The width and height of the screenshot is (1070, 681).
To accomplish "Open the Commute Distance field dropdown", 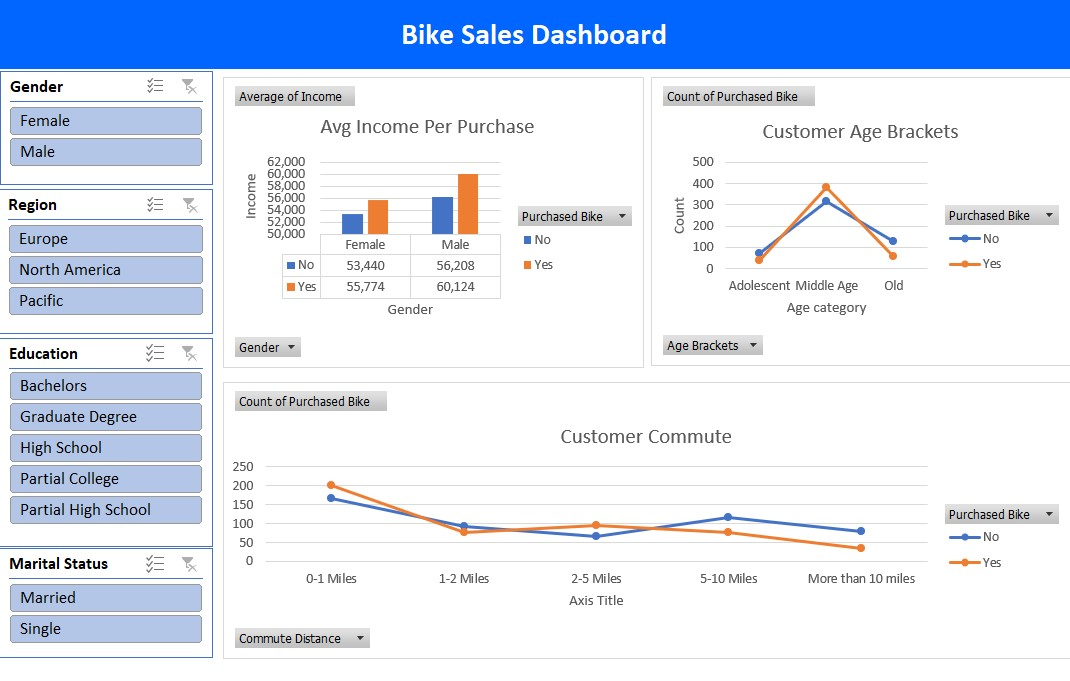I will pos(301,637).
